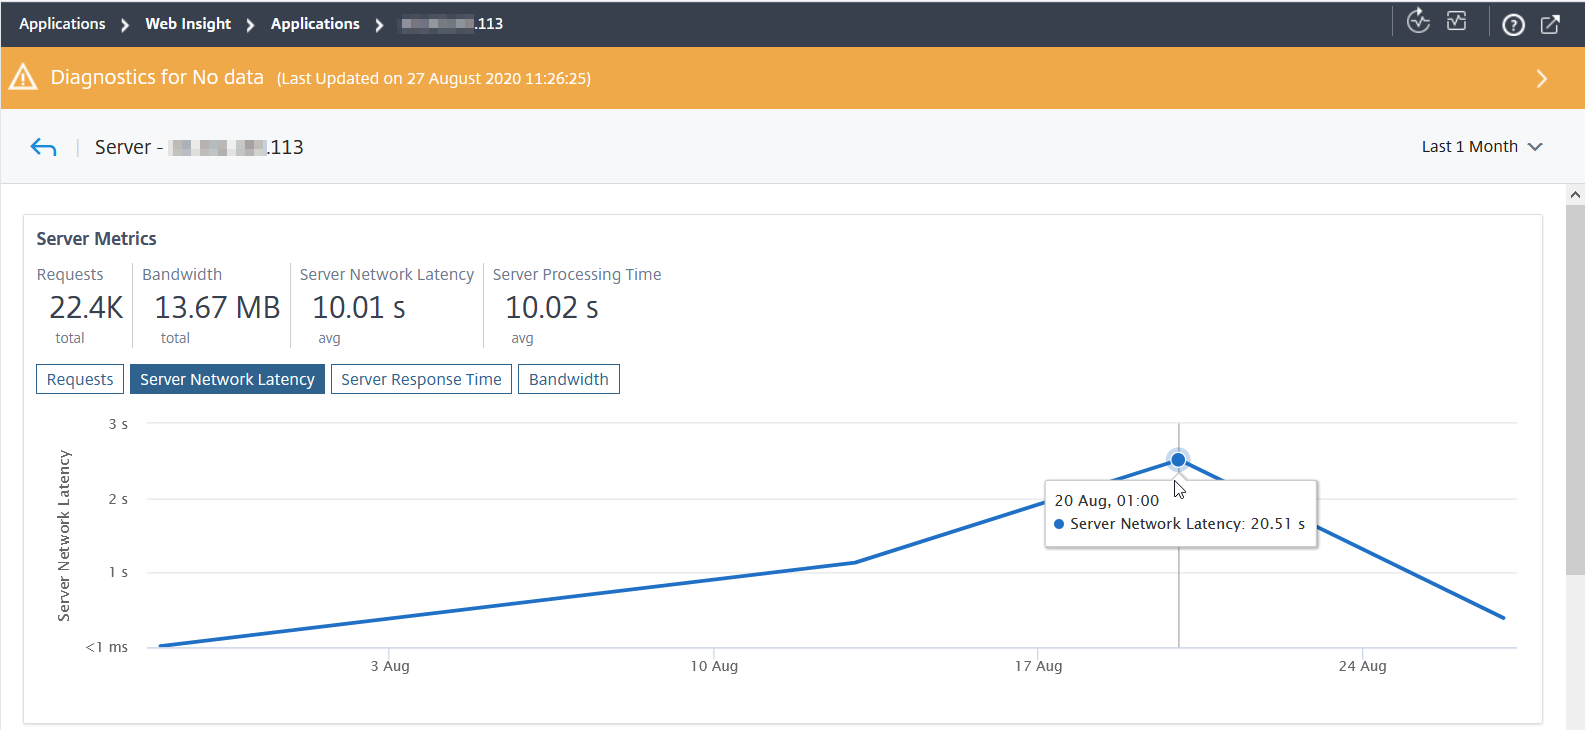The image size is (1585, 730).
Task: Switch chart to Requests tab
Action: [80, 379]
